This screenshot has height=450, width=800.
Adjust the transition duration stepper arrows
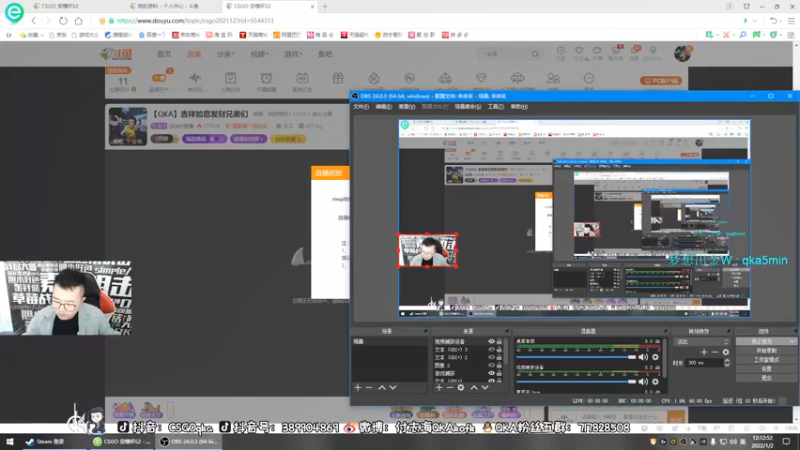[x=727, y=363]
